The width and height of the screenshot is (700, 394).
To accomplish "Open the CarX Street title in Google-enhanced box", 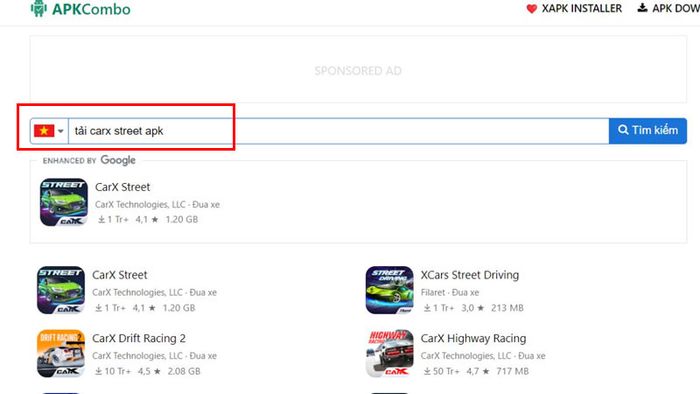I will click(122, 187).
